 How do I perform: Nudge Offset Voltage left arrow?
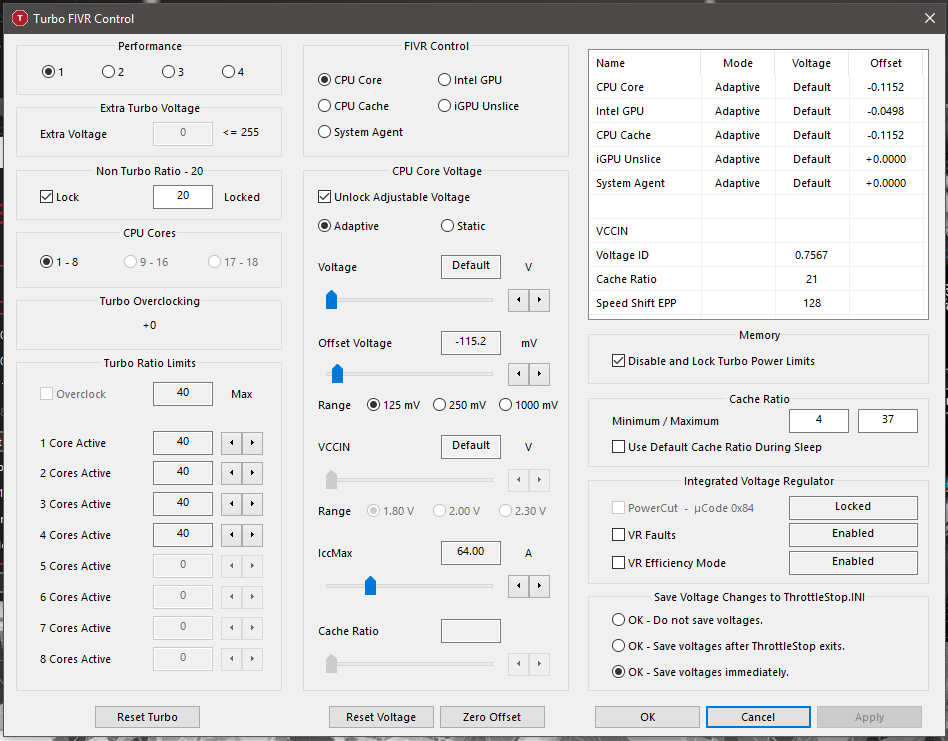[x=519, y=374]
